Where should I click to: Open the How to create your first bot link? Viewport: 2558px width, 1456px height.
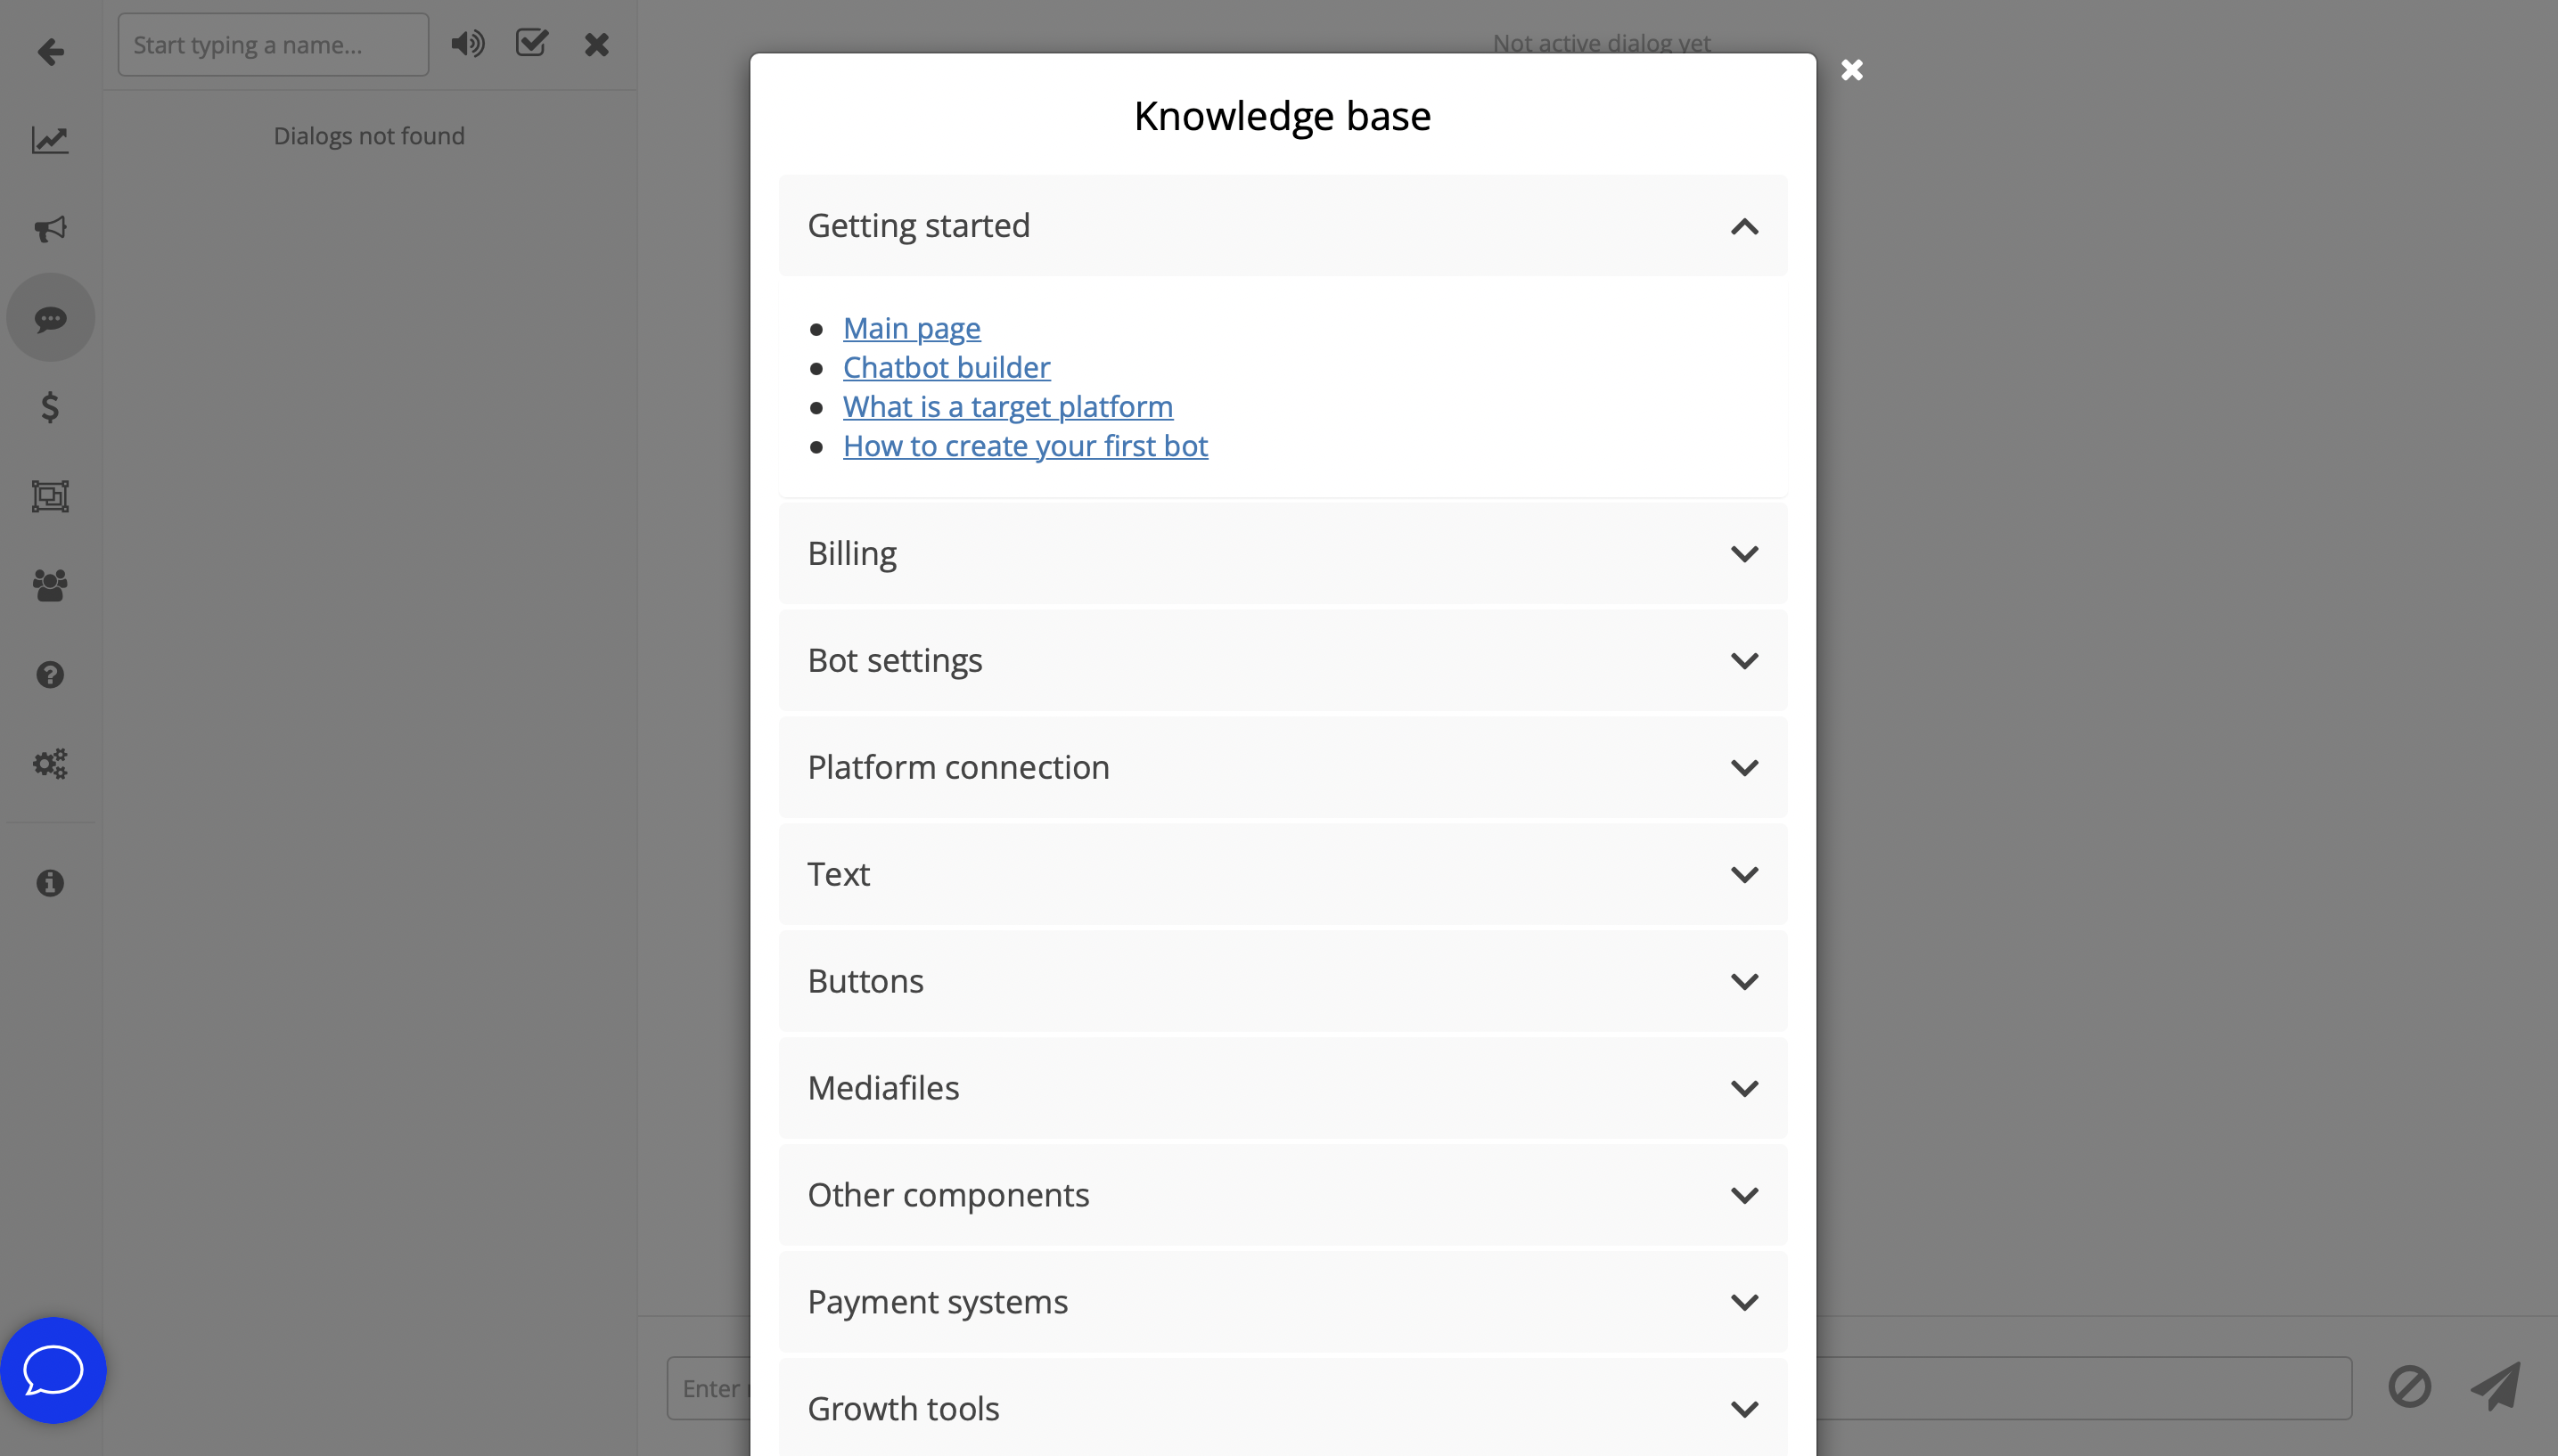click(1025, 446)
